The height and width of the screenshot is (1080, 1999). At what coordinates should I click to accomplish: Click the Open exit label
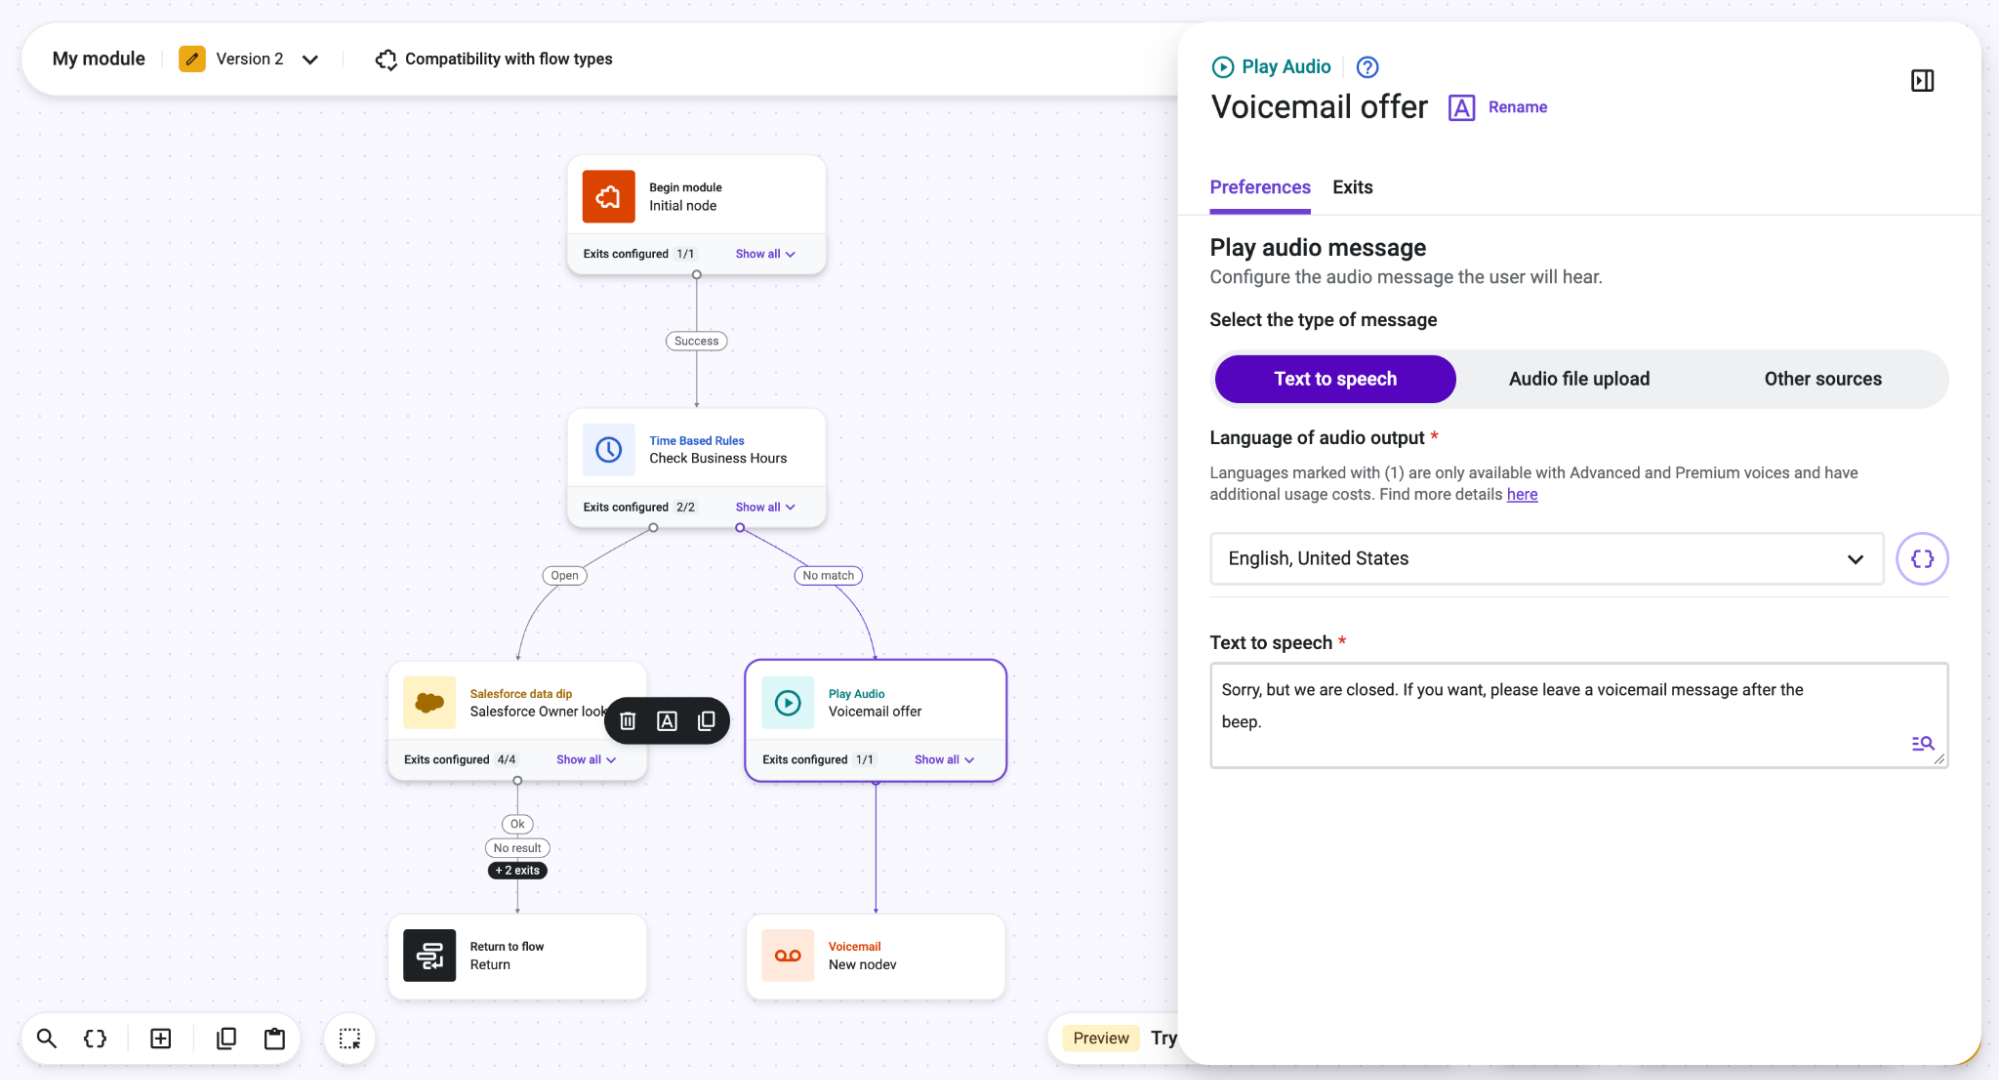pos(564,575)
